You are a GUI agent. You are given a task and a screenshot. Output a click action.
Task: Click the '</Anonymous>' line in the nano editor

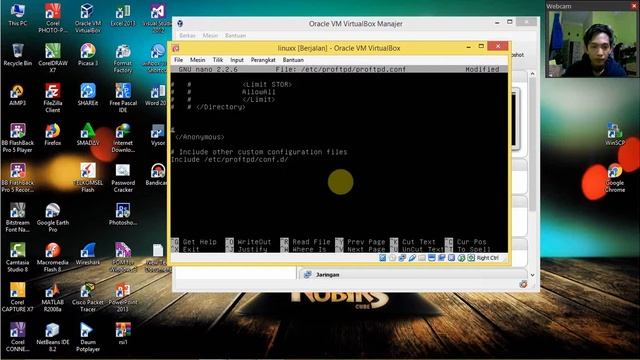(200, 137)
